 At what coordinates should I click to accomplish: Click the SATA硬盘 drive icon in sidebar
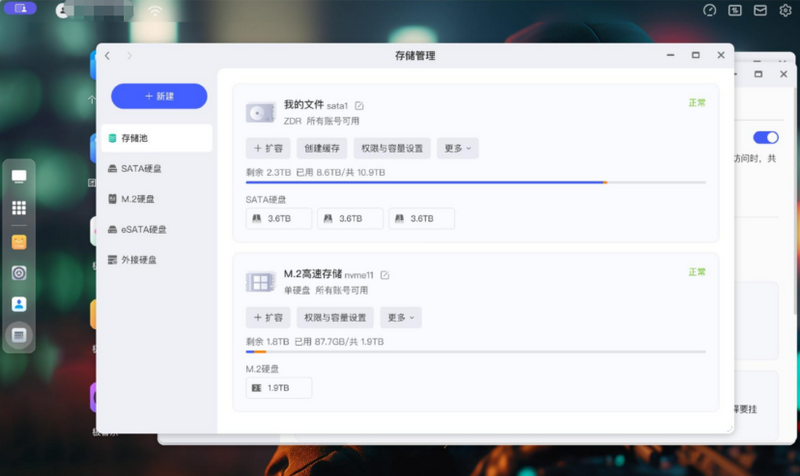tap(112, 169)
